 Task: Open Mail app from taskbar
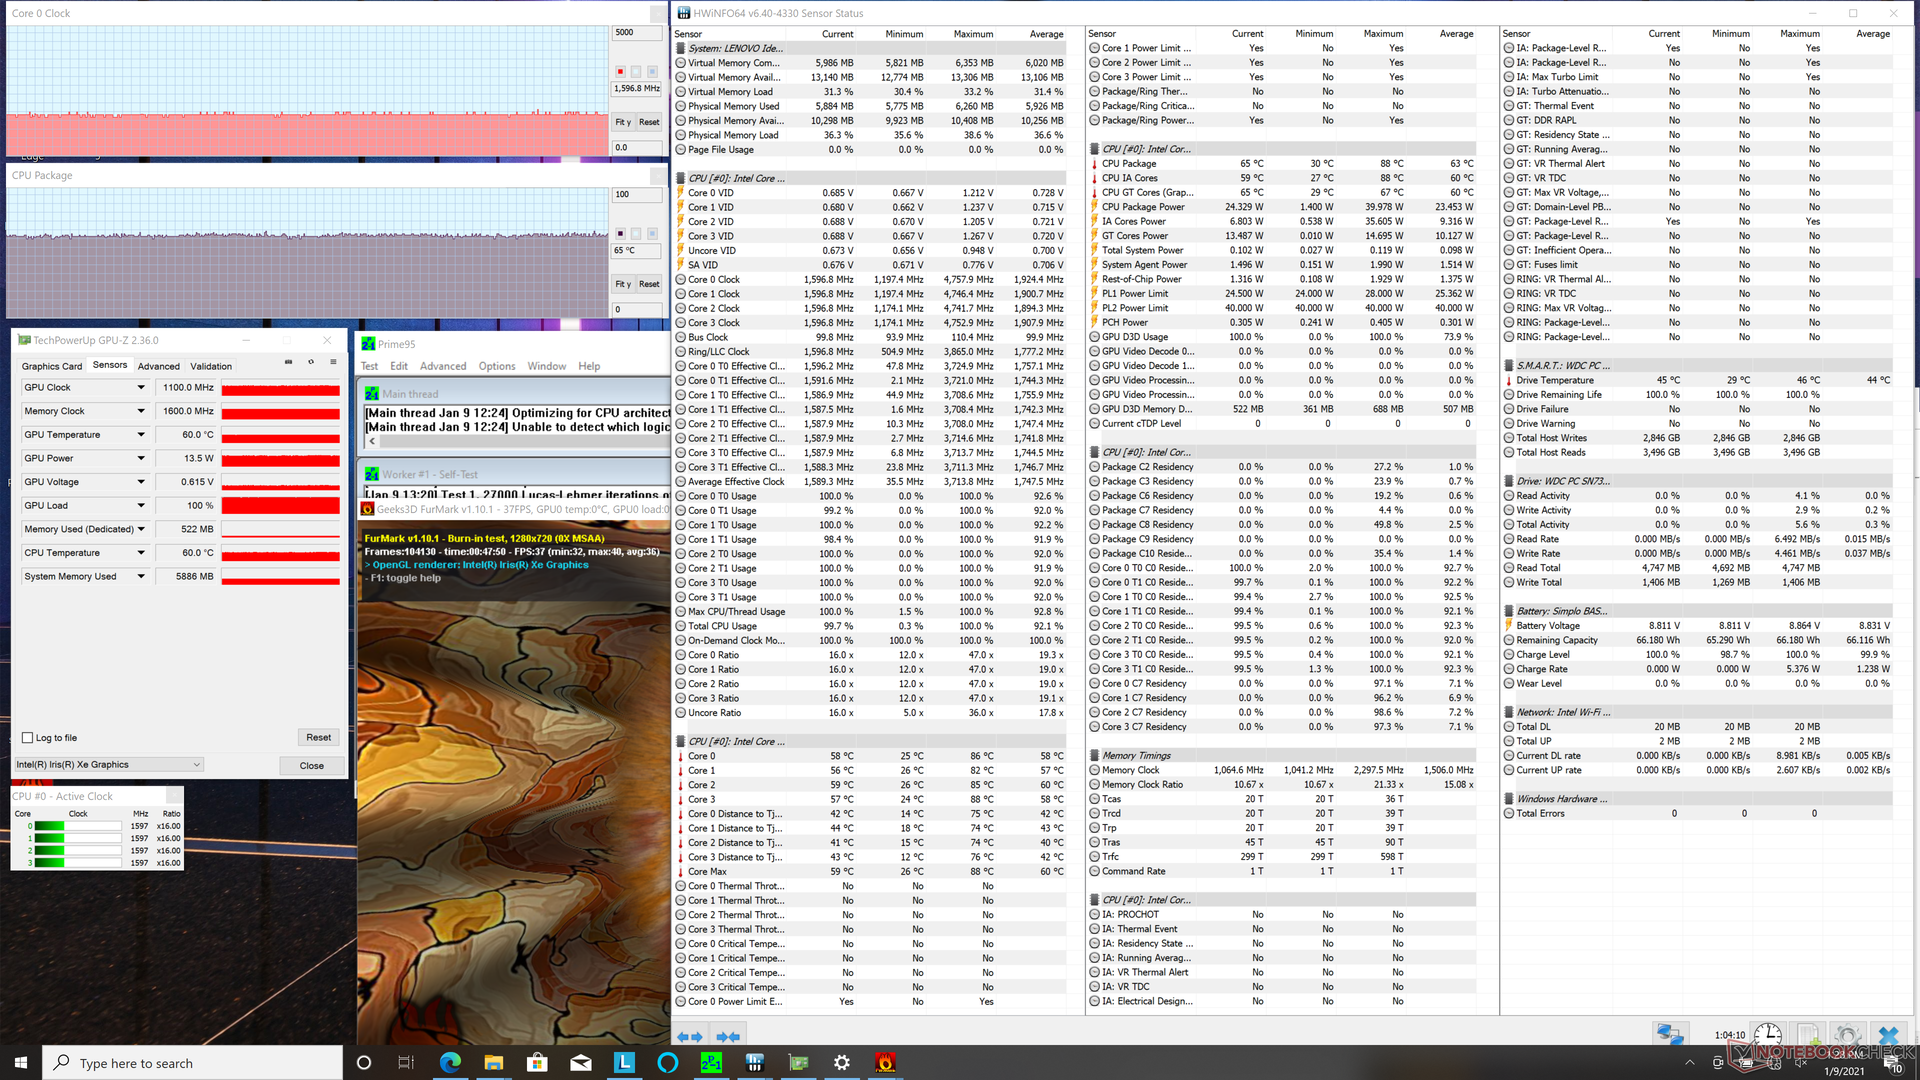(x=581, y=1063)
